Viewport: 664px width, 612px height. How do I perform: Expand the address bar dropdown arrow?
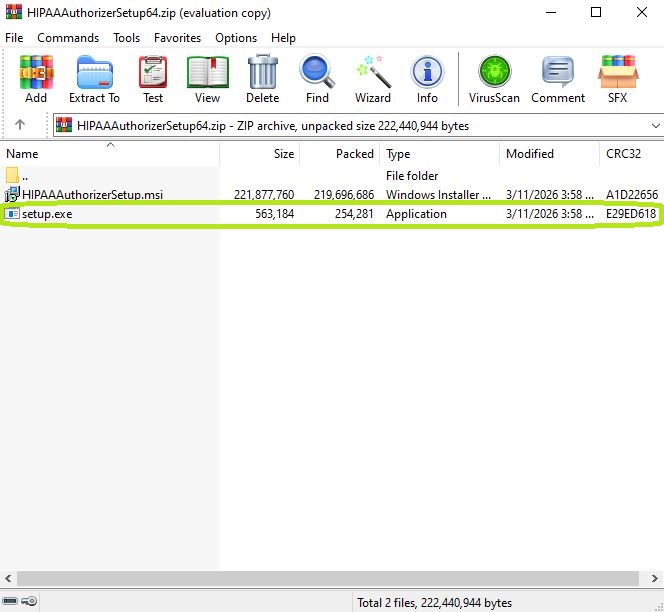(656, 126)
